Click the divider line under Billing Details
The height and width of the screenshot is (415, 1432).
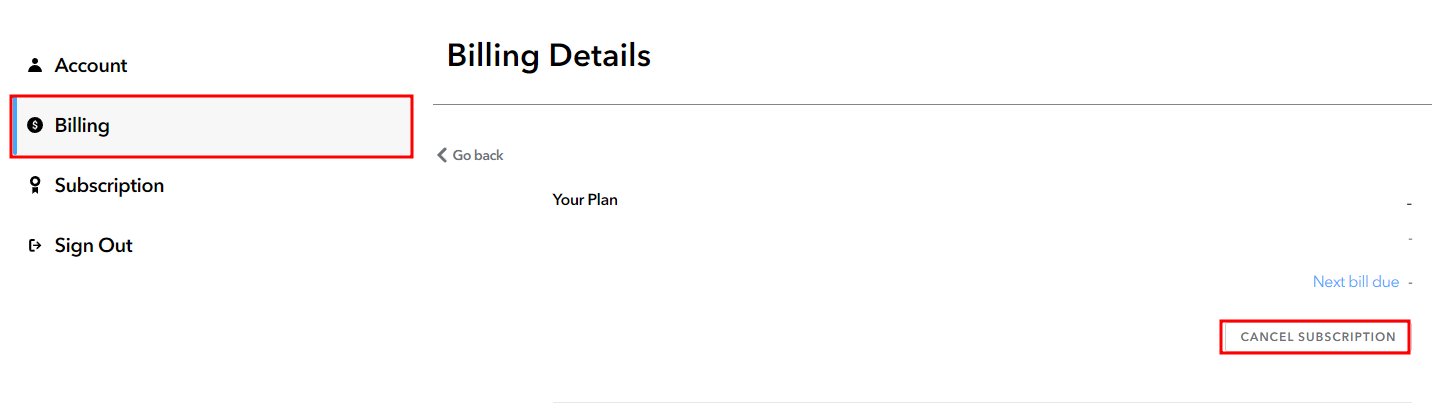(x=932, y=104)
